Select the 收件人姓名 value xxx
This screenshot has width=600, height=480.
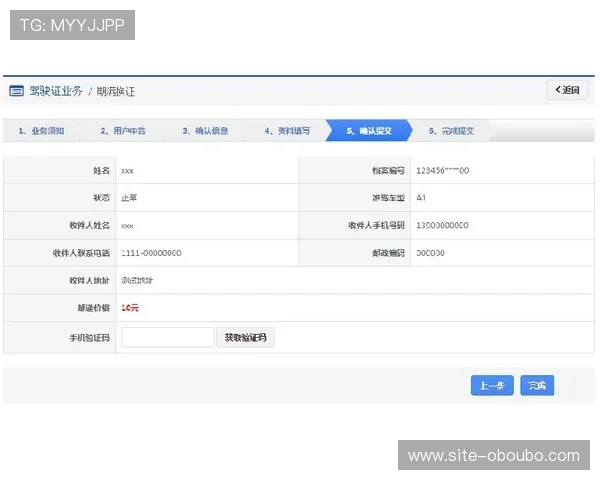tap(127, 226)
